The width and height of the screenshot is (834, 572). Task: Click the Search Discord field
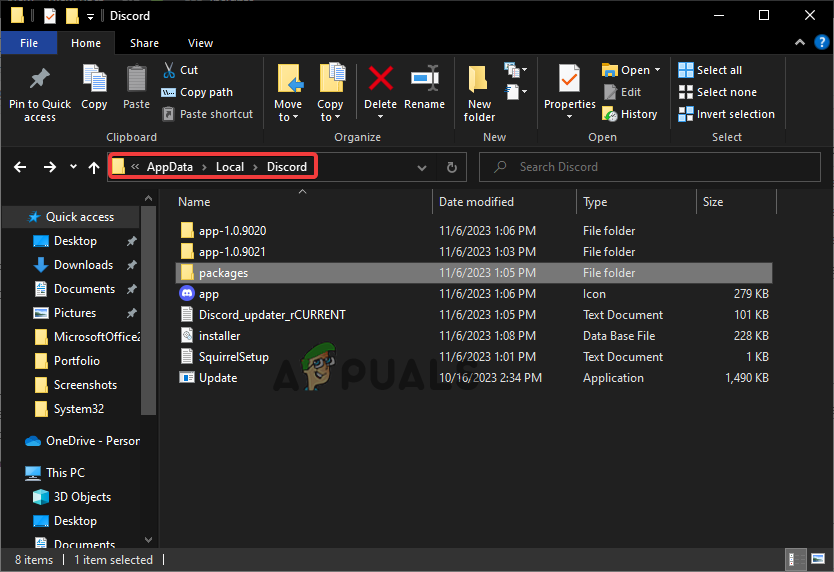(x=650, y=167)
